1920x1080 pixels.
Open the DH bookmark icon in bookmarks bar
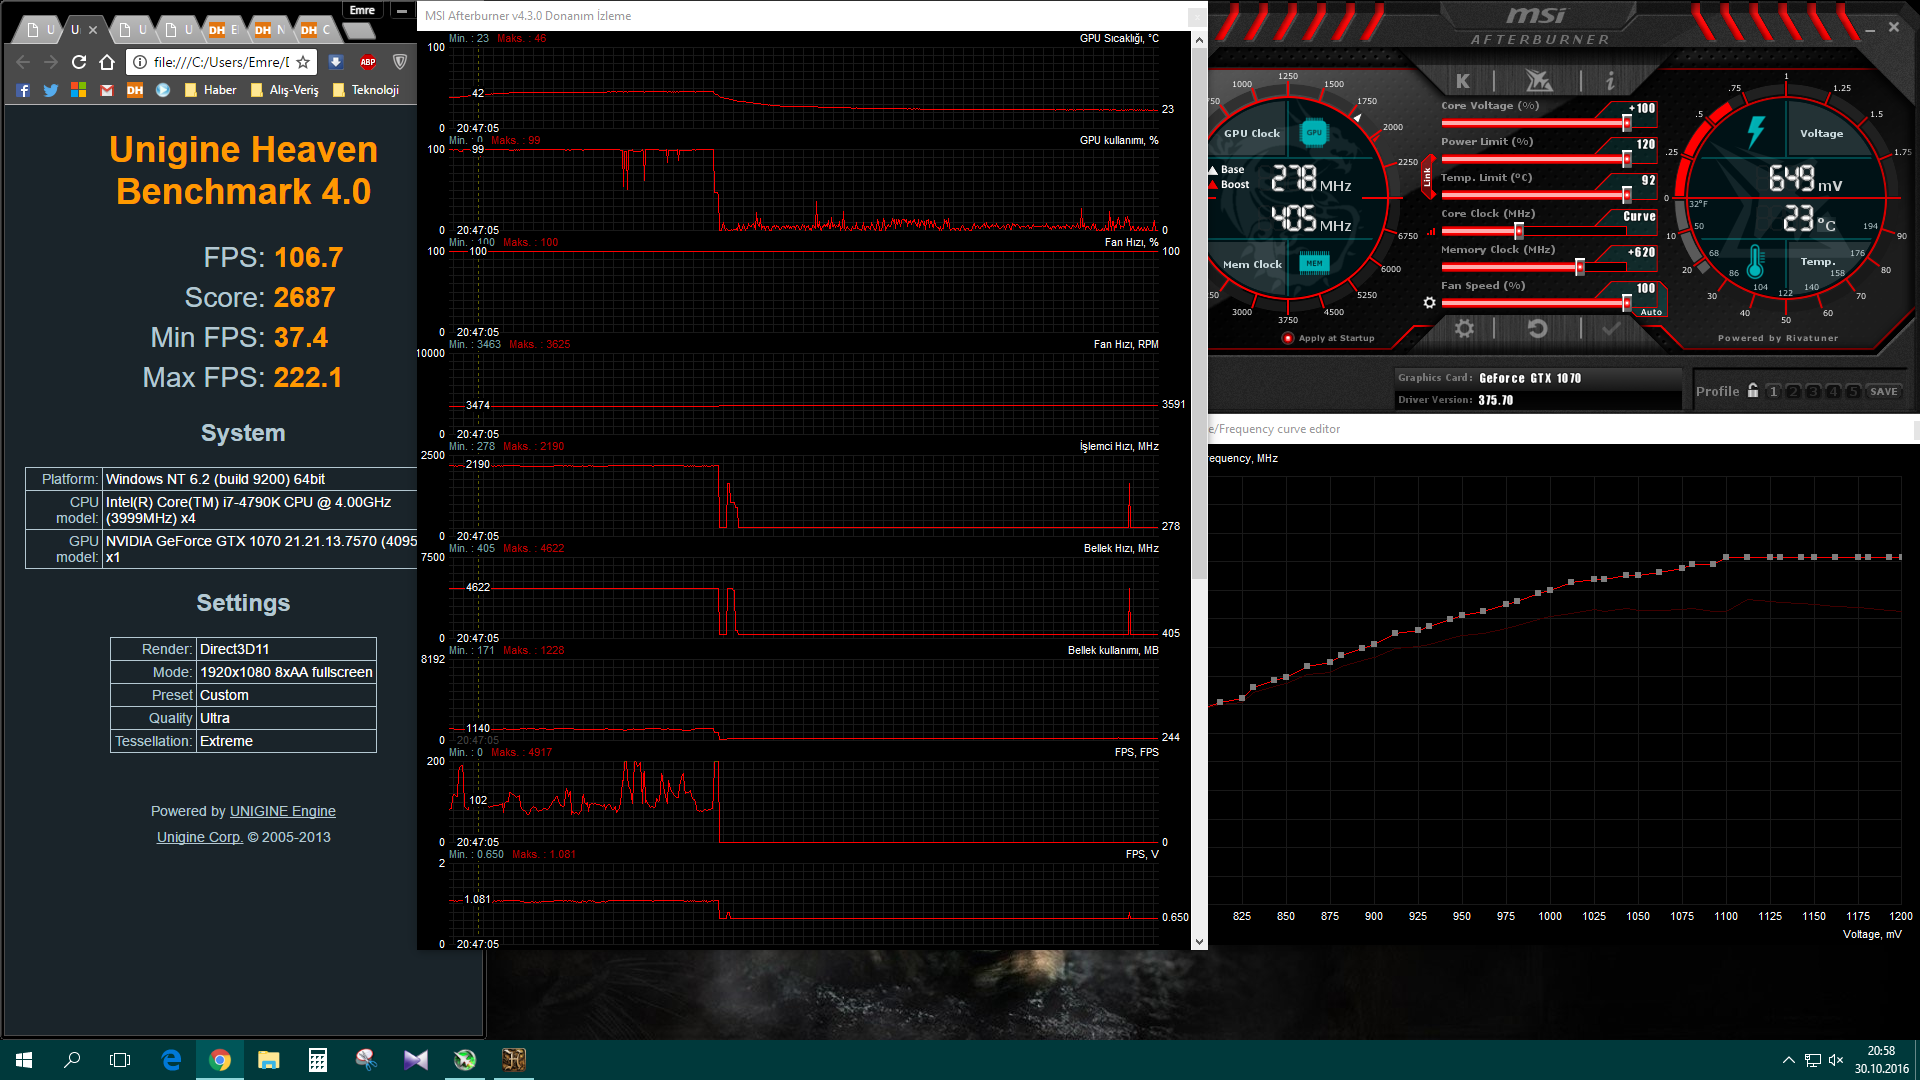point(135,90)
